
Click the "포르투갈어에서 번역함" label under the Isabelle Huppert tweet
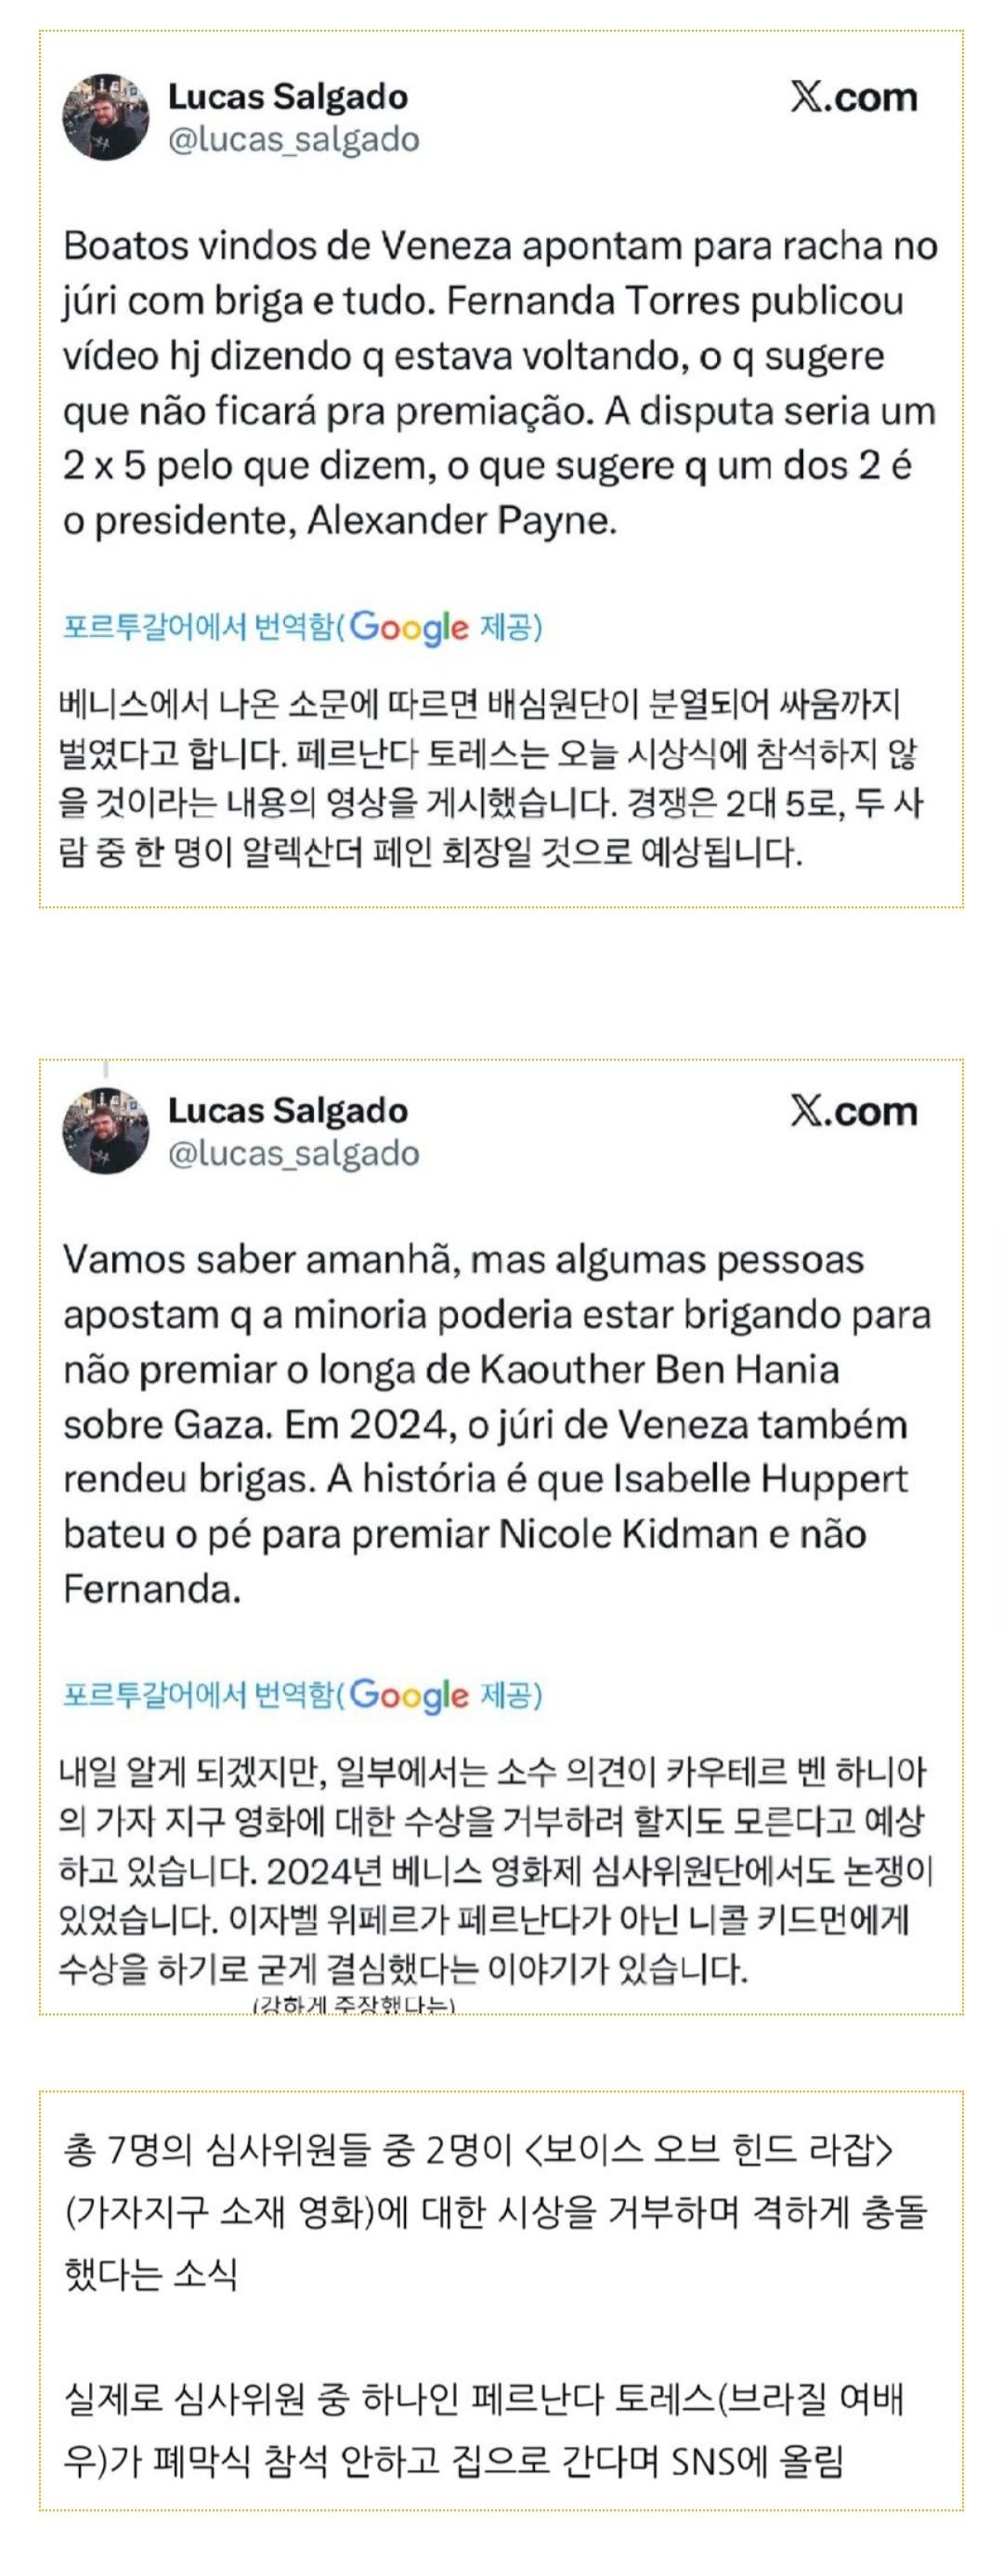197,1695
